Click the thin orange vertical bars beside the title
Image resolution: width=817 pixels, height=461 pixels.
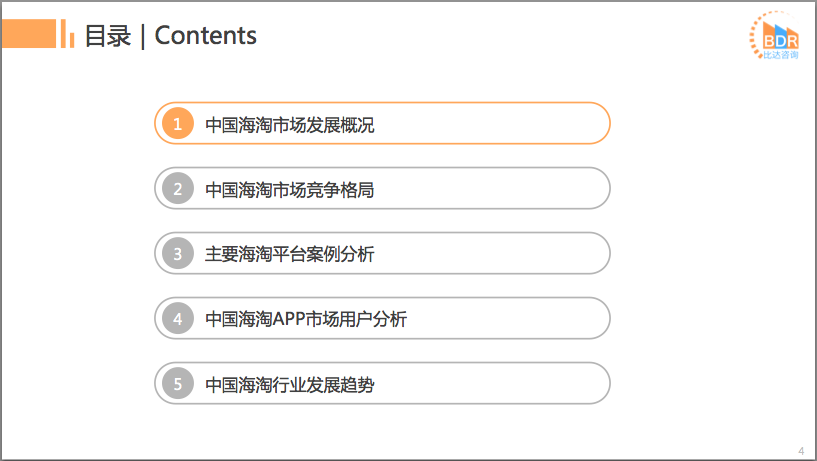coord(68,35)
